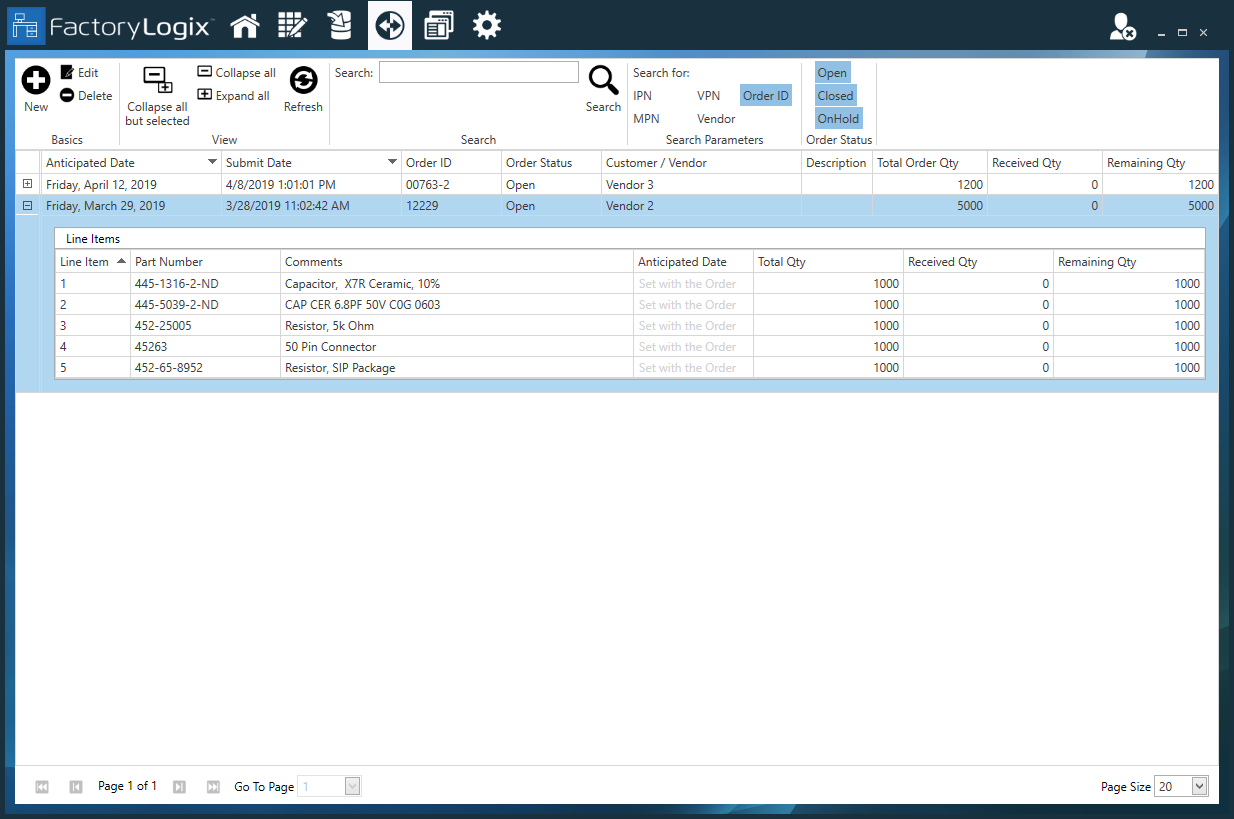Viewport: 1234px width, 819px height.
Task: Open the Settings gear icon in the top bar
Action: pos(487,25)
